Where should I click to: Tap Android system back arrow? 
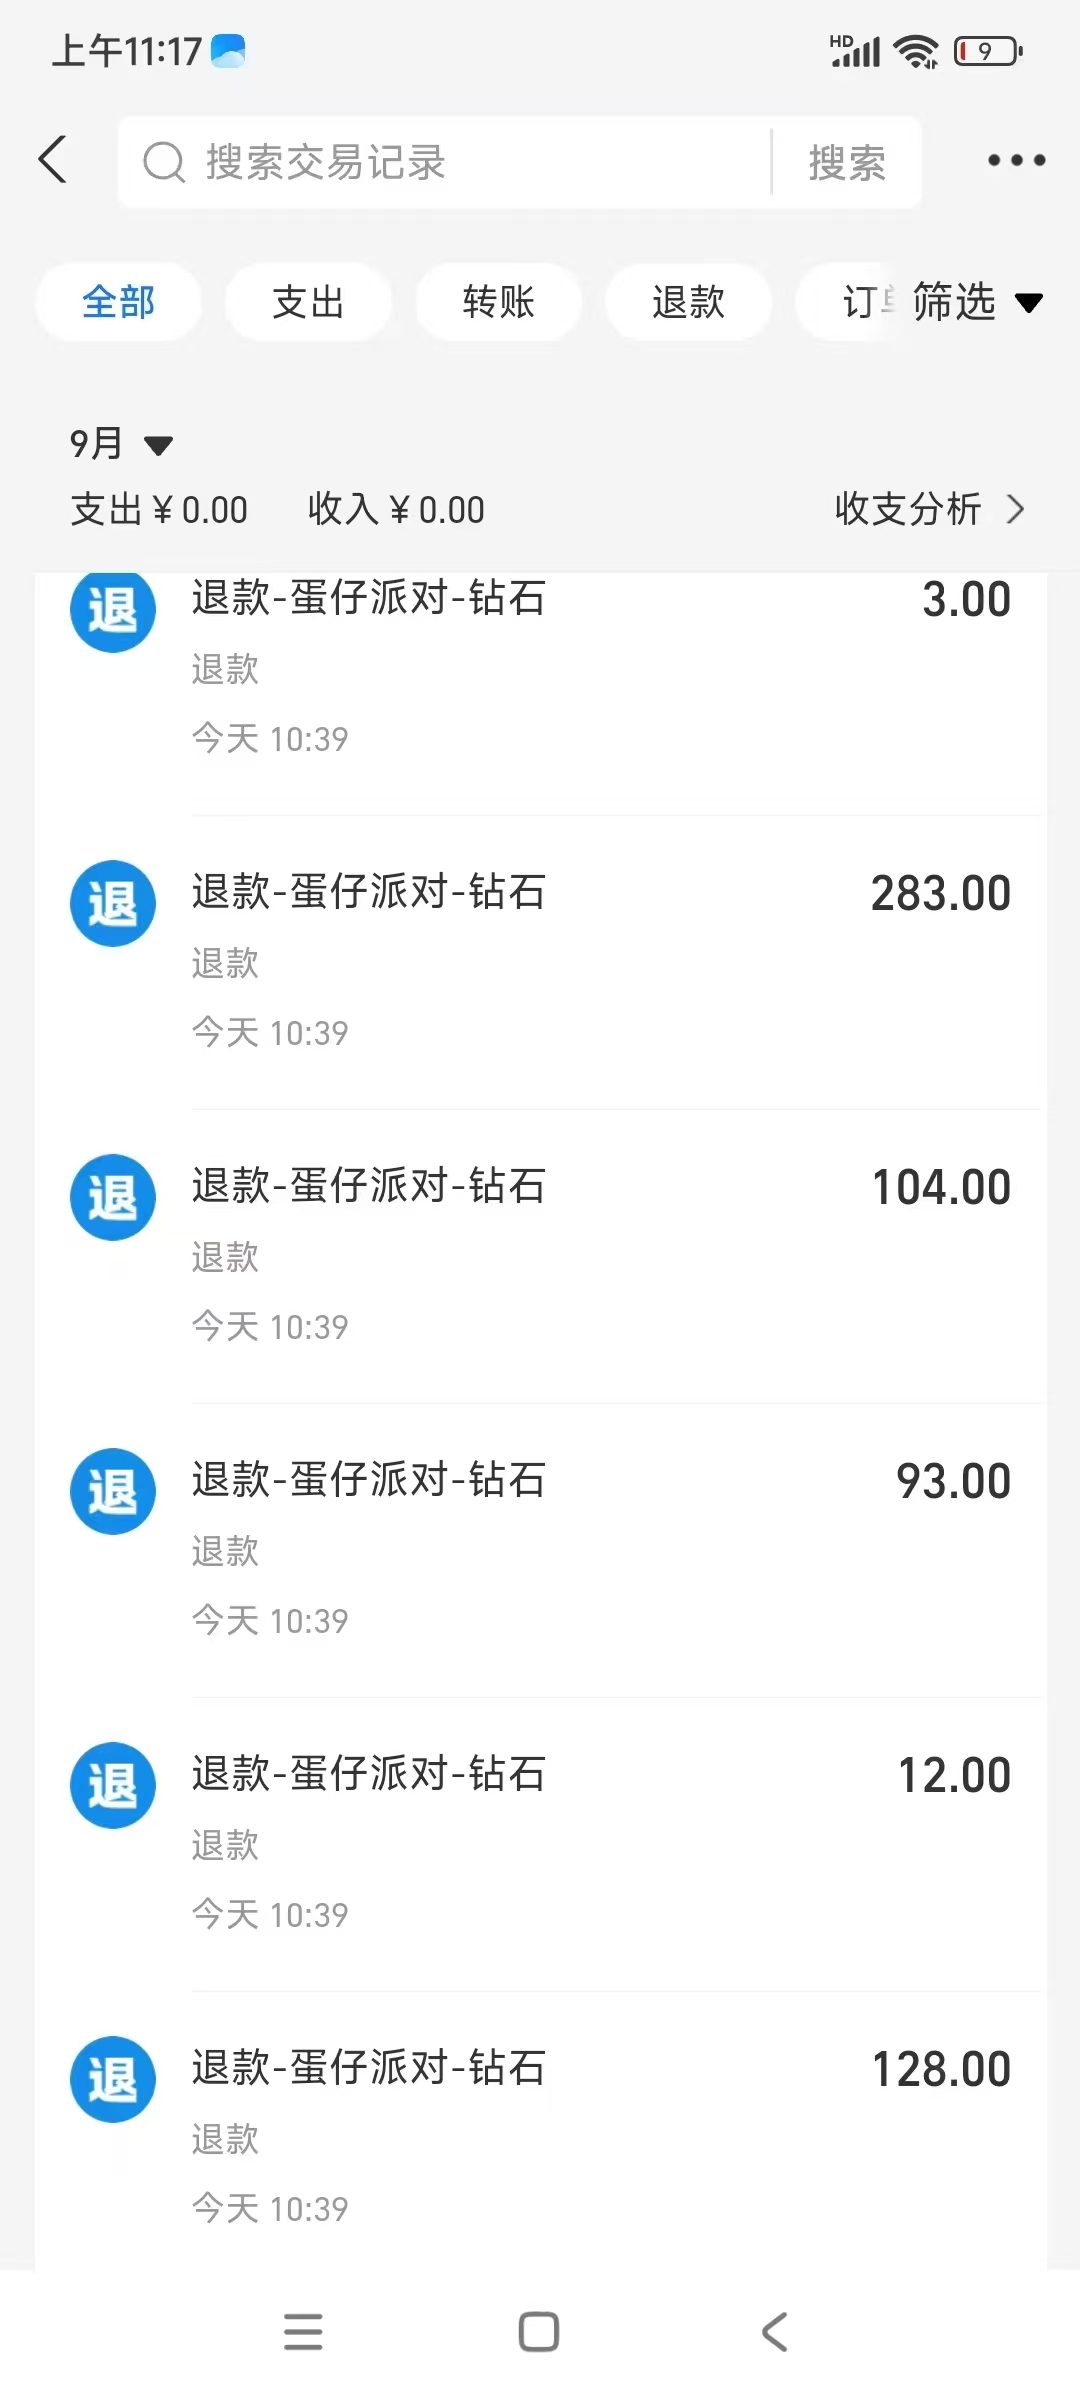click(x=775, y=2332)
